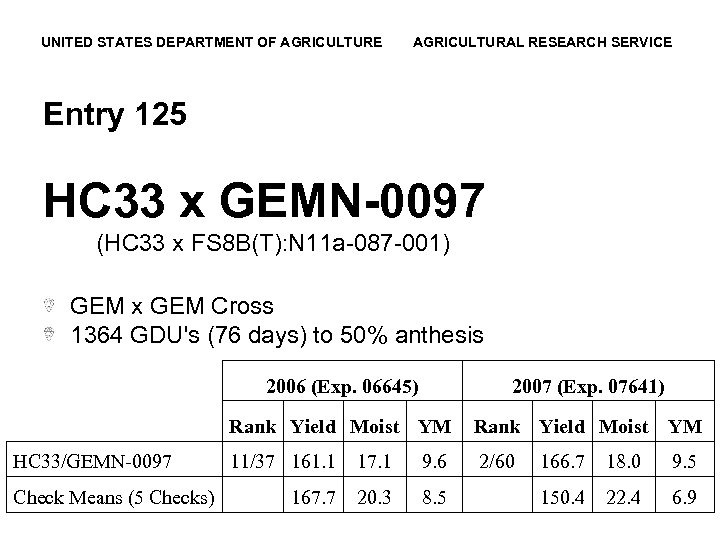The image size is (720, 540).
Task: Click the 1364 GDU's anthesis line
Action: 277,335
